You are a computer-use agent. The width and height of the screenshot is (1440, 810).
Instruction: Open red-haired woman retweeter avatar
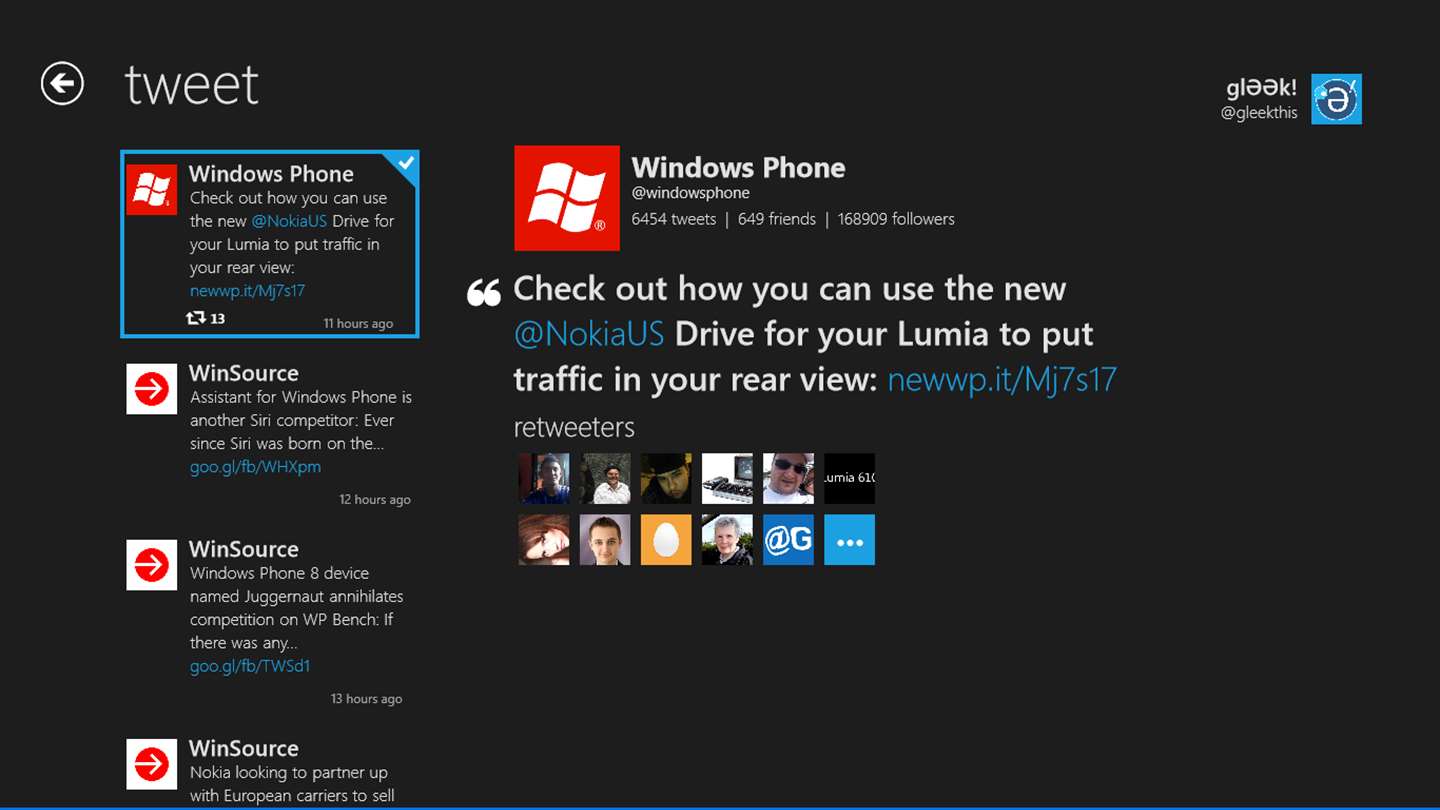click(544, 540)
